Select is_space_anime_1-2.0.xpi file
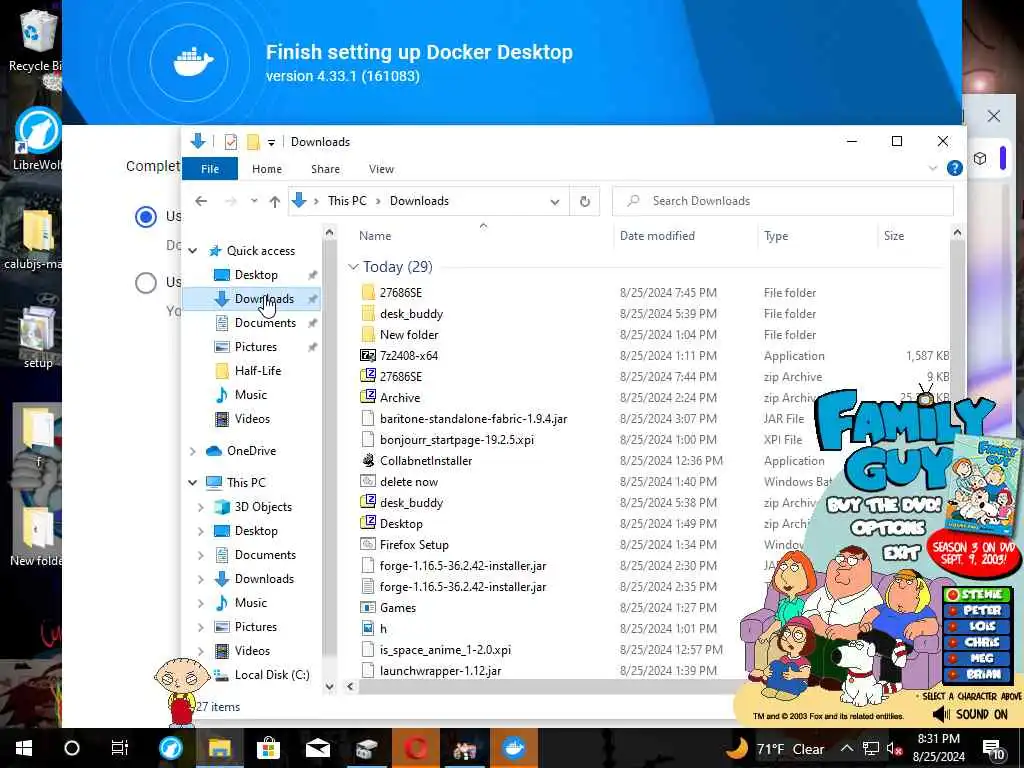 tap(445, 650)
